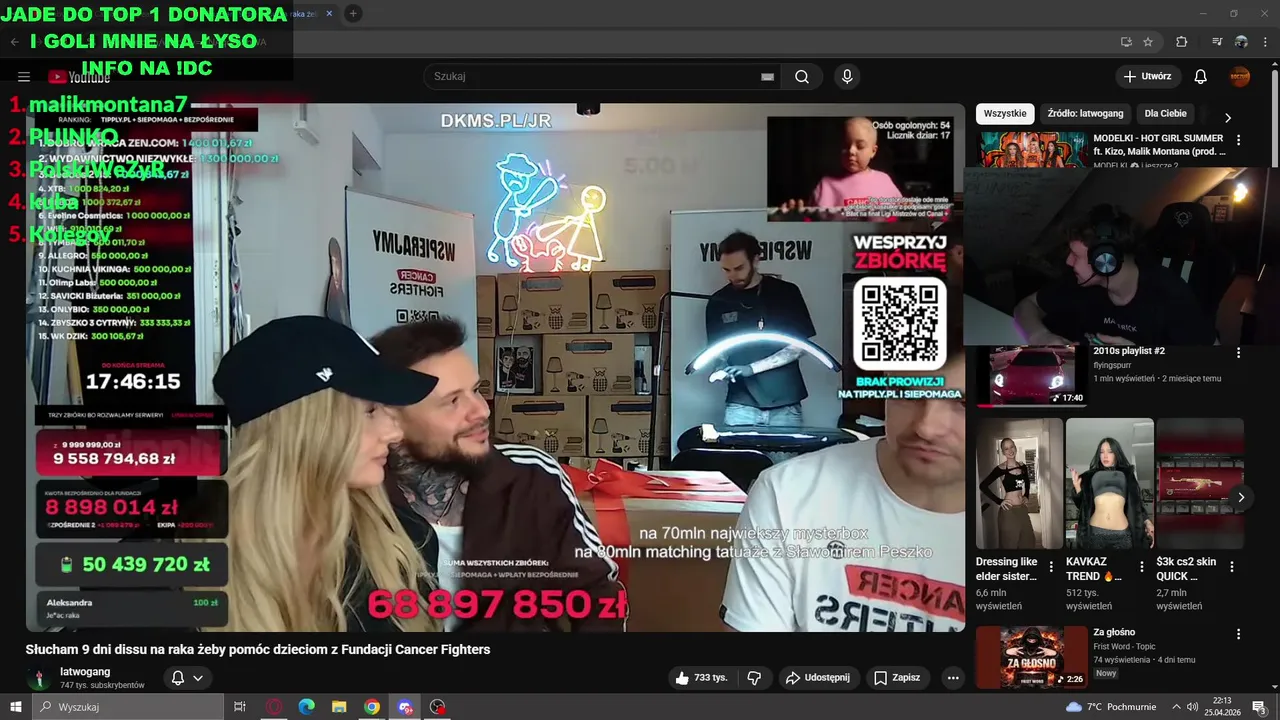The image size is (1280, 720).
Task: Start voice search with the microphone icon
Action: pos(847,77)
